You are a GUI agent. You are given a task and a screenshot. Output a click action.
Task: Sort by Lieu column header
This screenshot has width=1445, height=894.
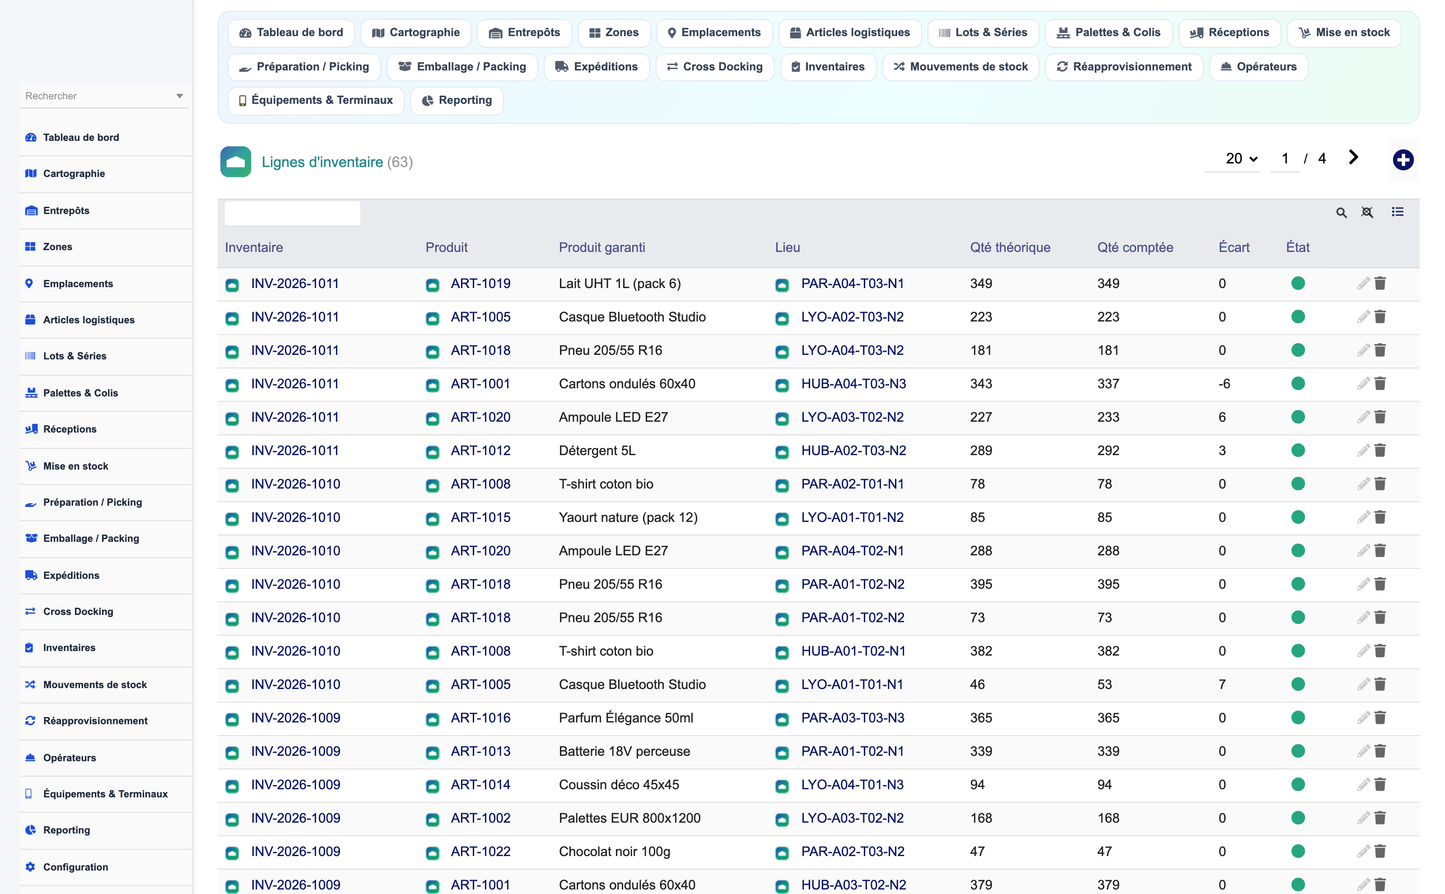point(788,248)
